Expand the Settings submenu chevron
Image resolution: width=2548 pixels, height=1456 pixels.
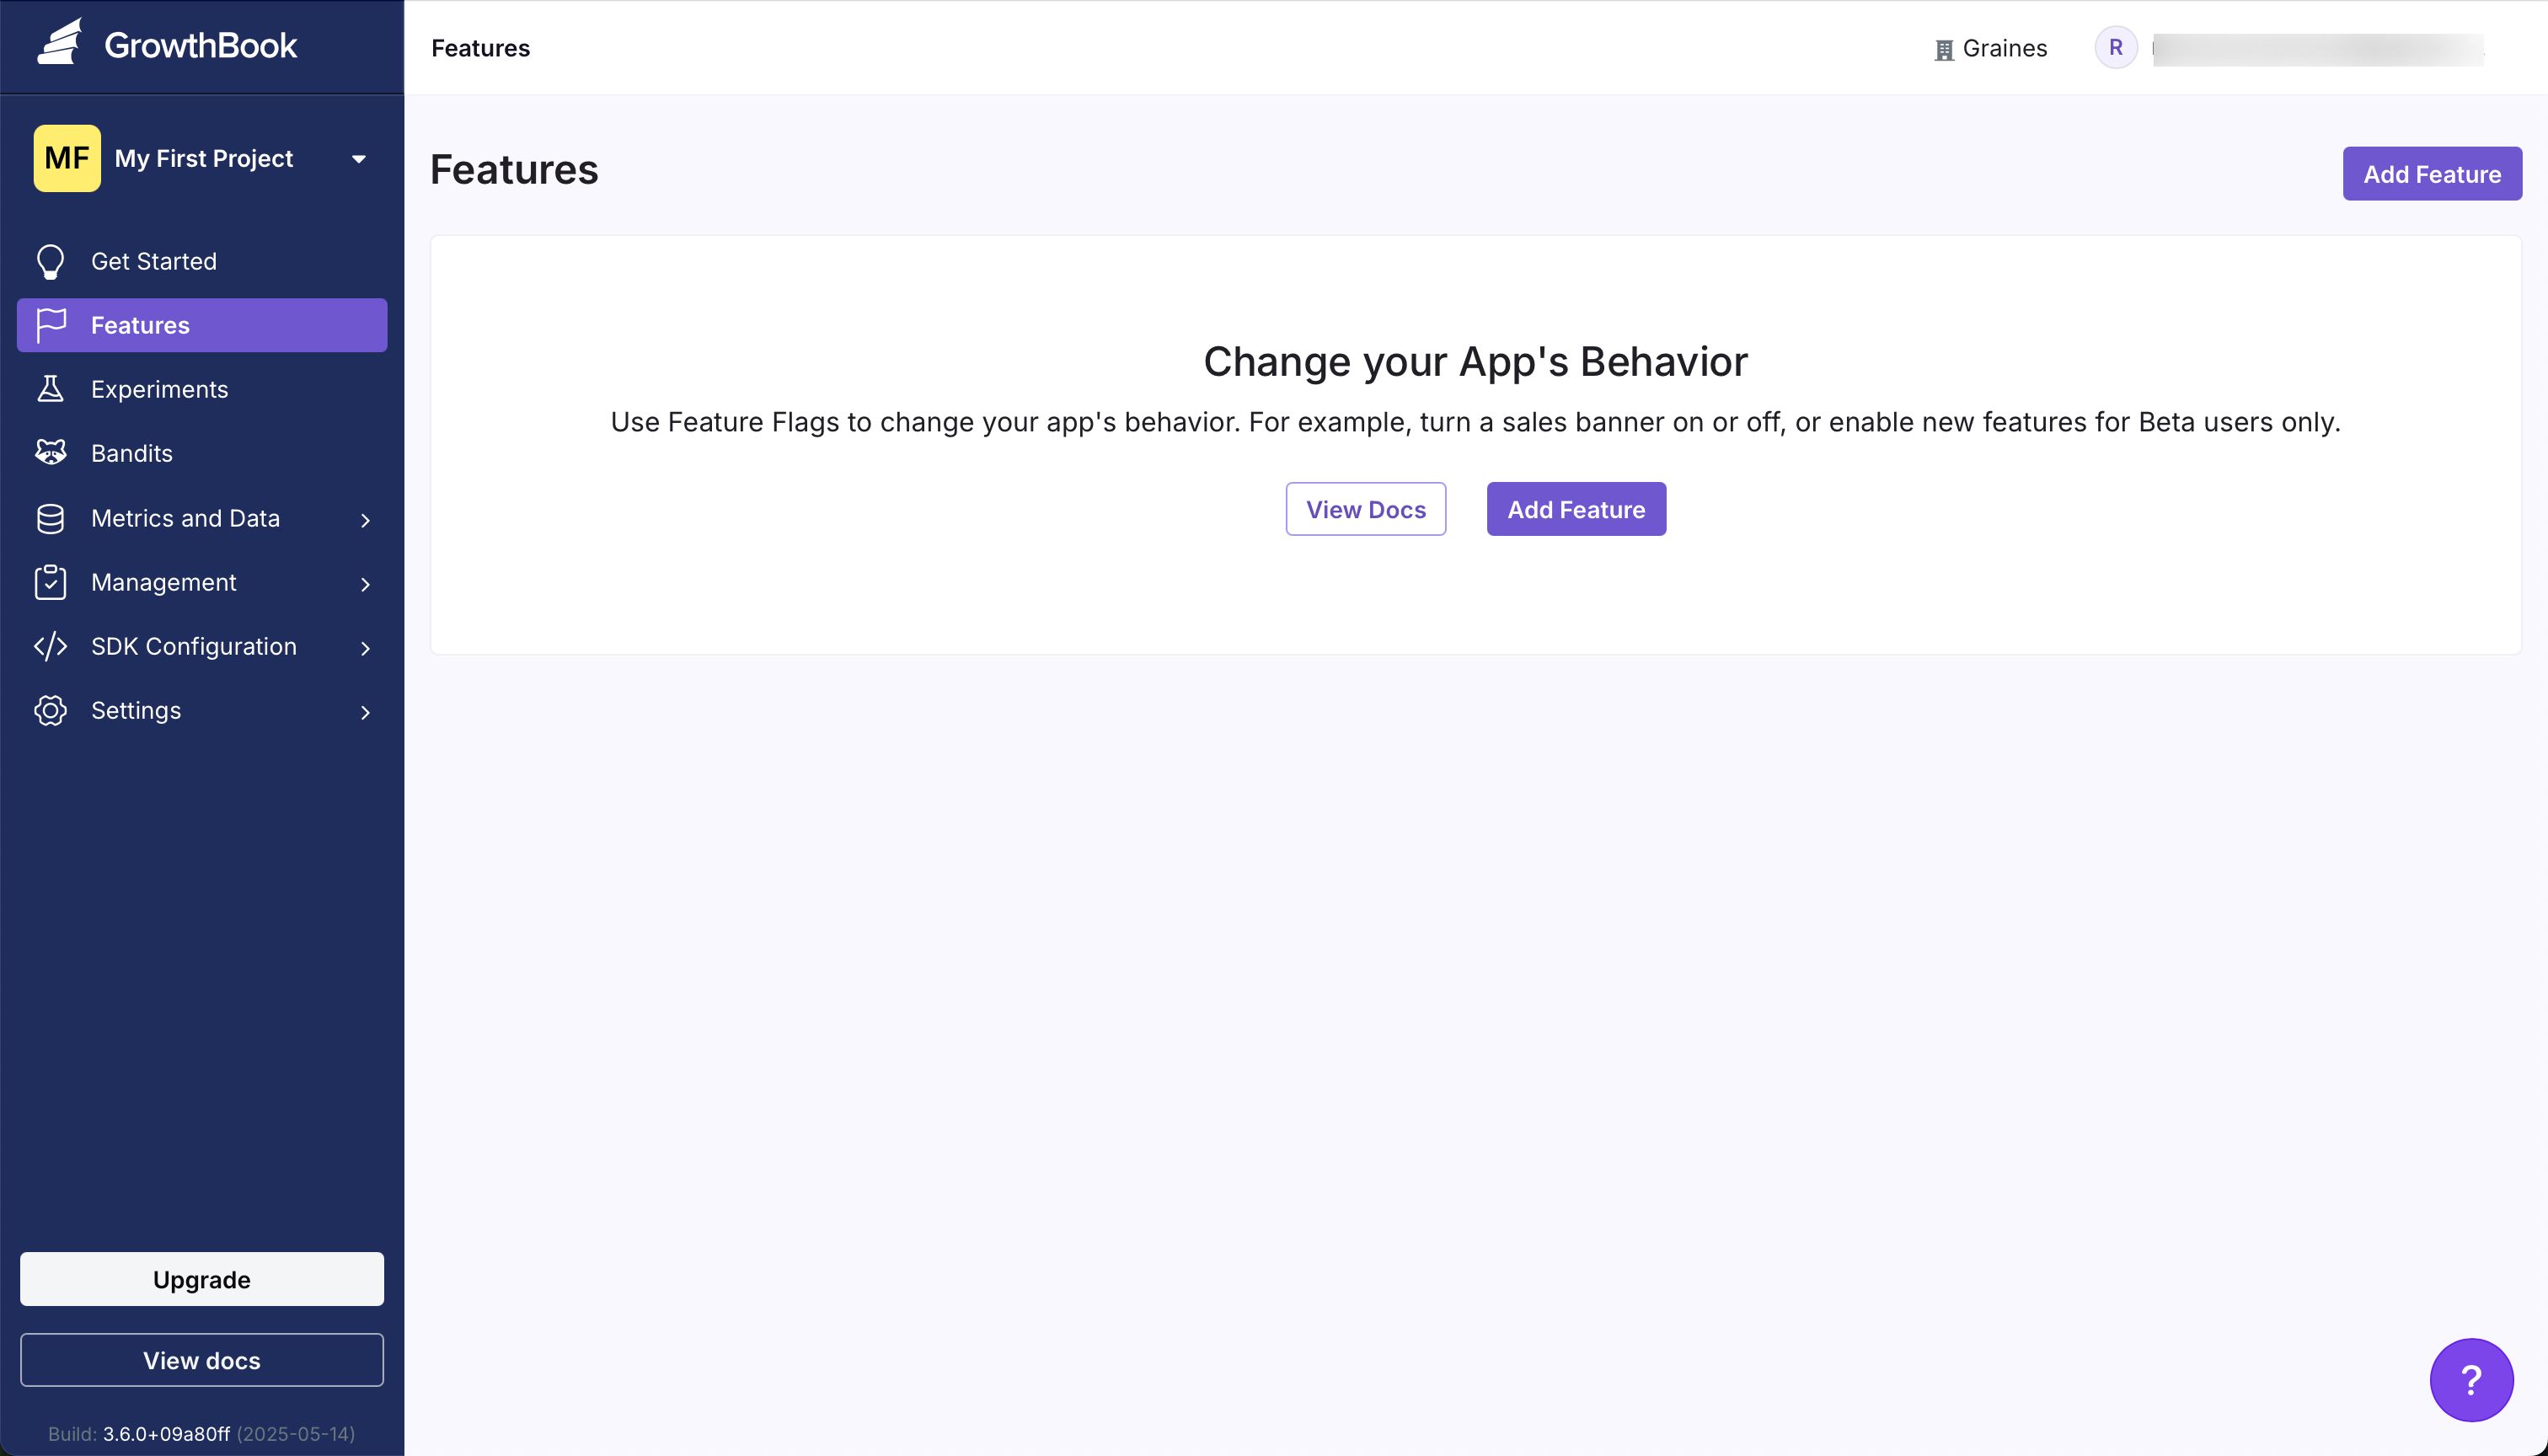[x=365, y=712]
